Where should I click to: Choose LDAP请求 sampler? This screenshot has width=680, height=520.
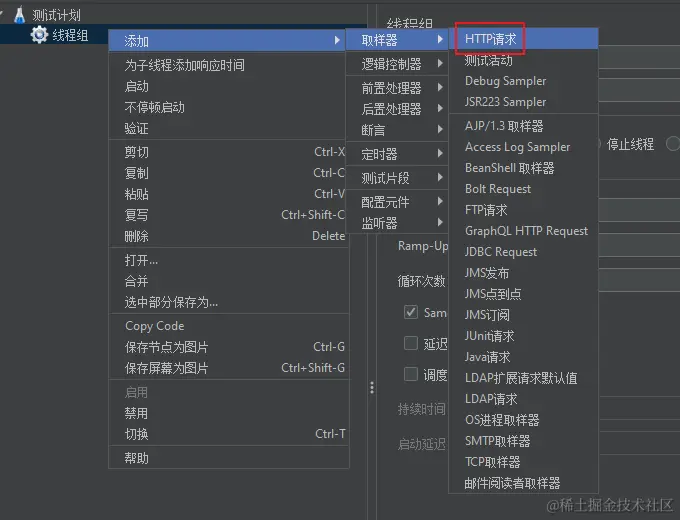point(523,399)
